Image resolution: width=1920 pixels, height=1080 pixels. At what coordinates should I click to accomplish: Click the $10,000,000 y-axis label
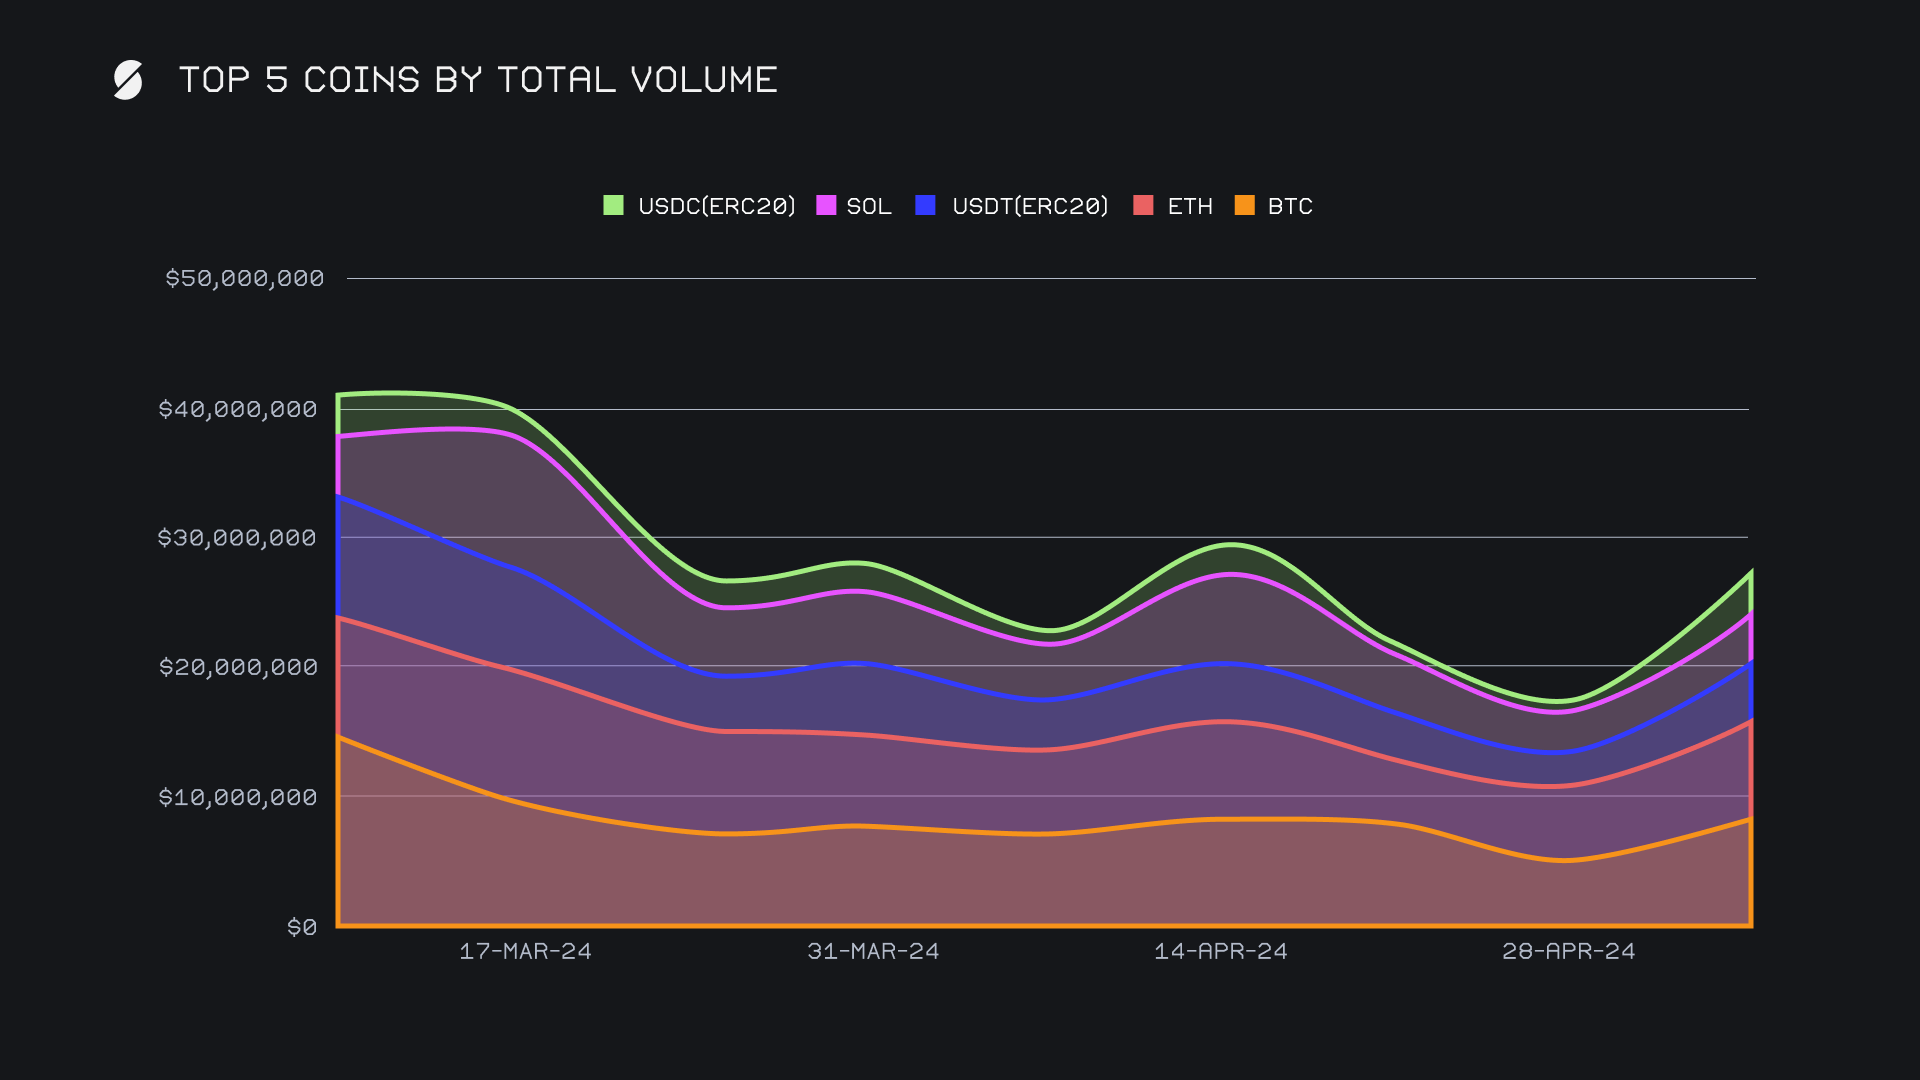[237, 797]
